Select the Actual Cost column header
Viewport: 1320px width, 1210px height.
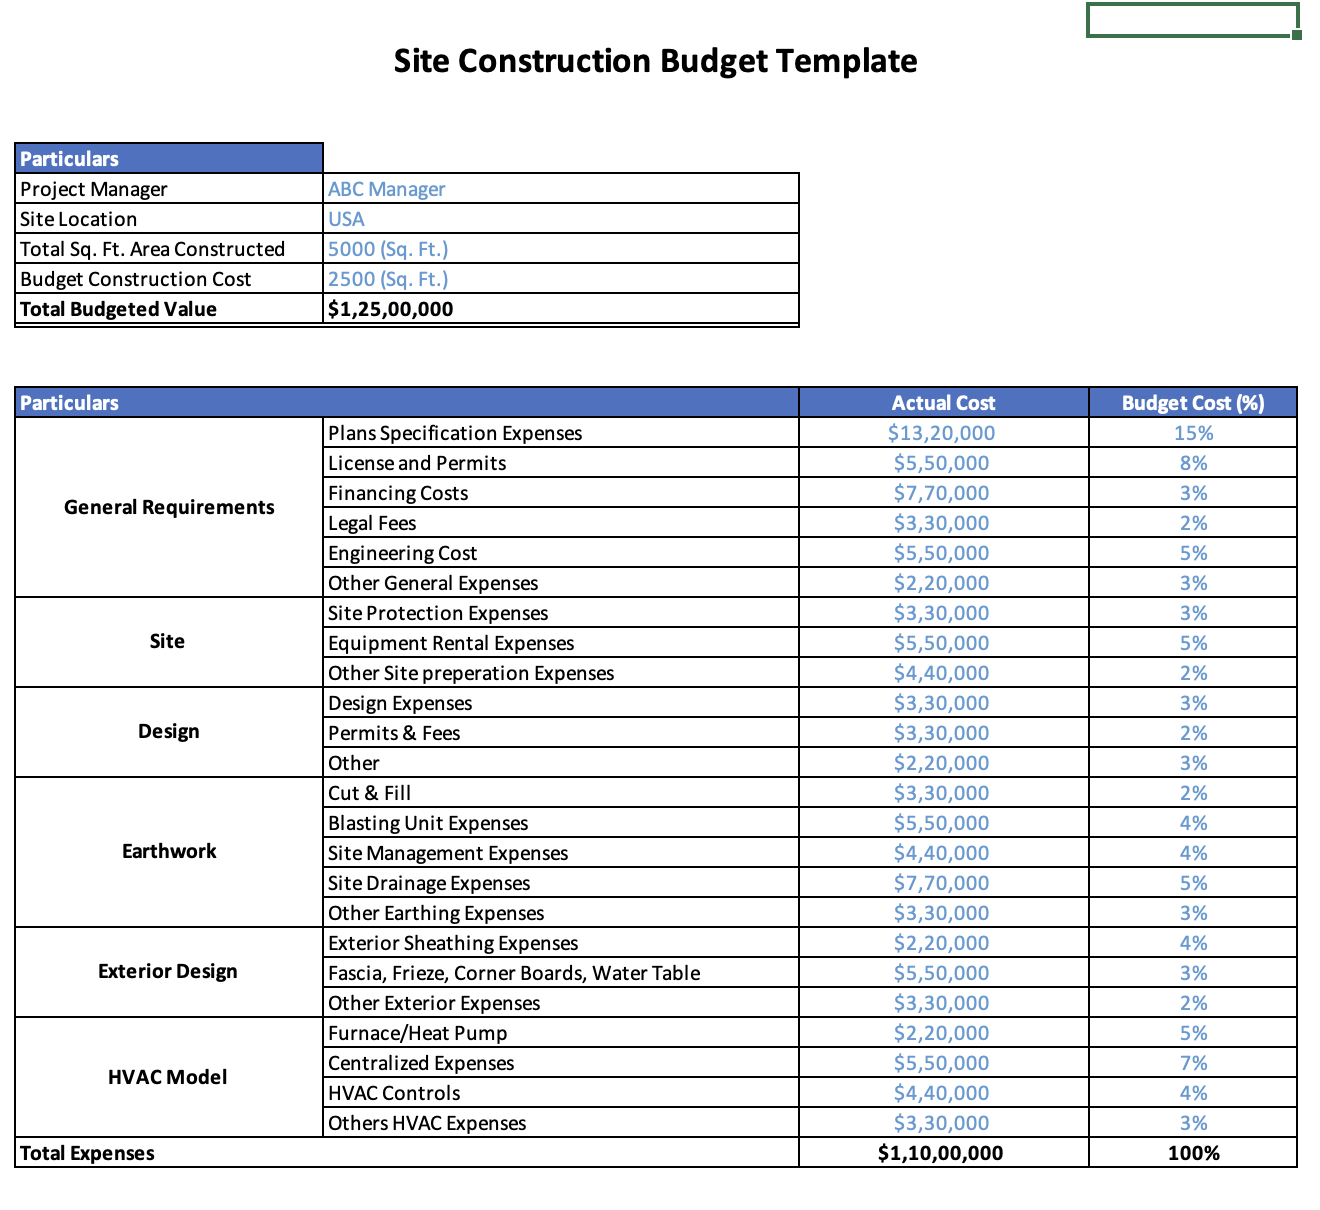943,402
